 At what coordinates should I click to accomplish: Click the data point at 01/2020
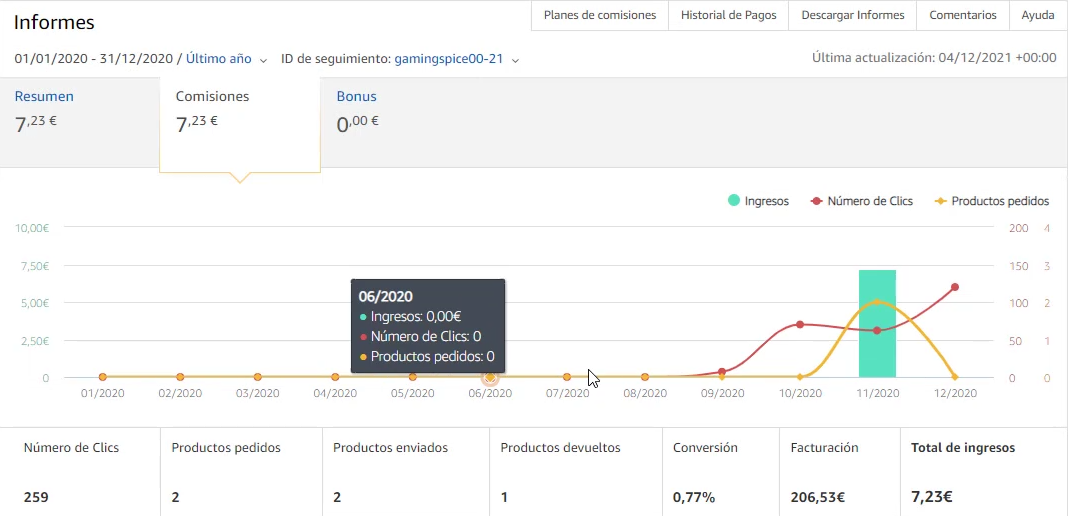click(x=102, y=377)
